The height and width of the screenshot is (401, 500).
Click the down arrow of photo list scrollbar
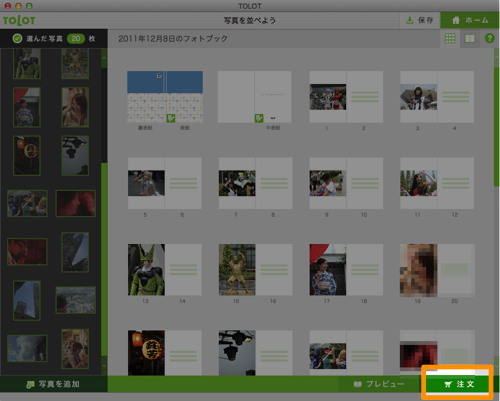[x=104, y=366]
